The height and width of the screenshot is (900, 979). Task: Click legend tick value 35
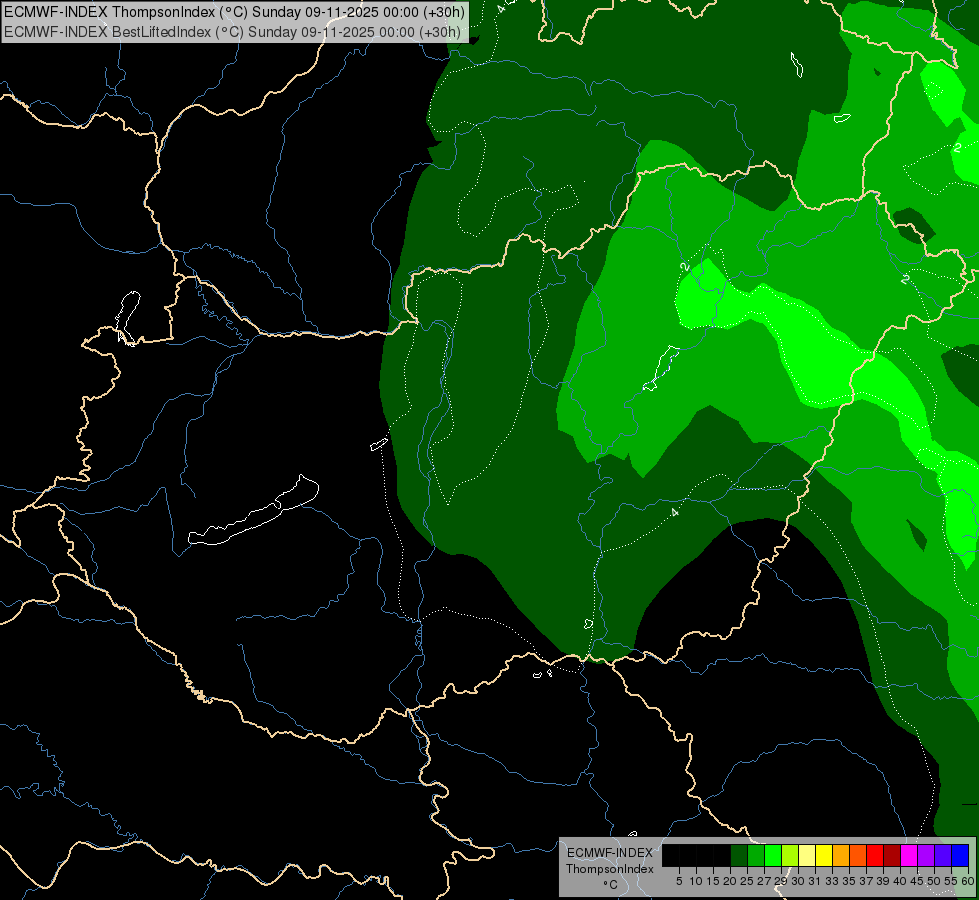[849, 881]
